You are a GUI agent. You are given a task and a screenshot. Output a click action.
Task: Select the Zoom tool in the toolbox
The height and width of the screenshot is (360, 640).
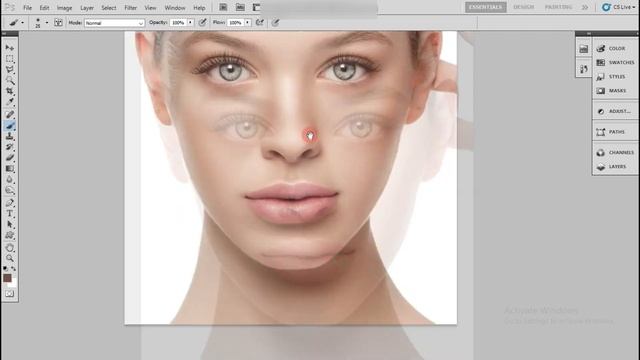(x=10, y=258)
